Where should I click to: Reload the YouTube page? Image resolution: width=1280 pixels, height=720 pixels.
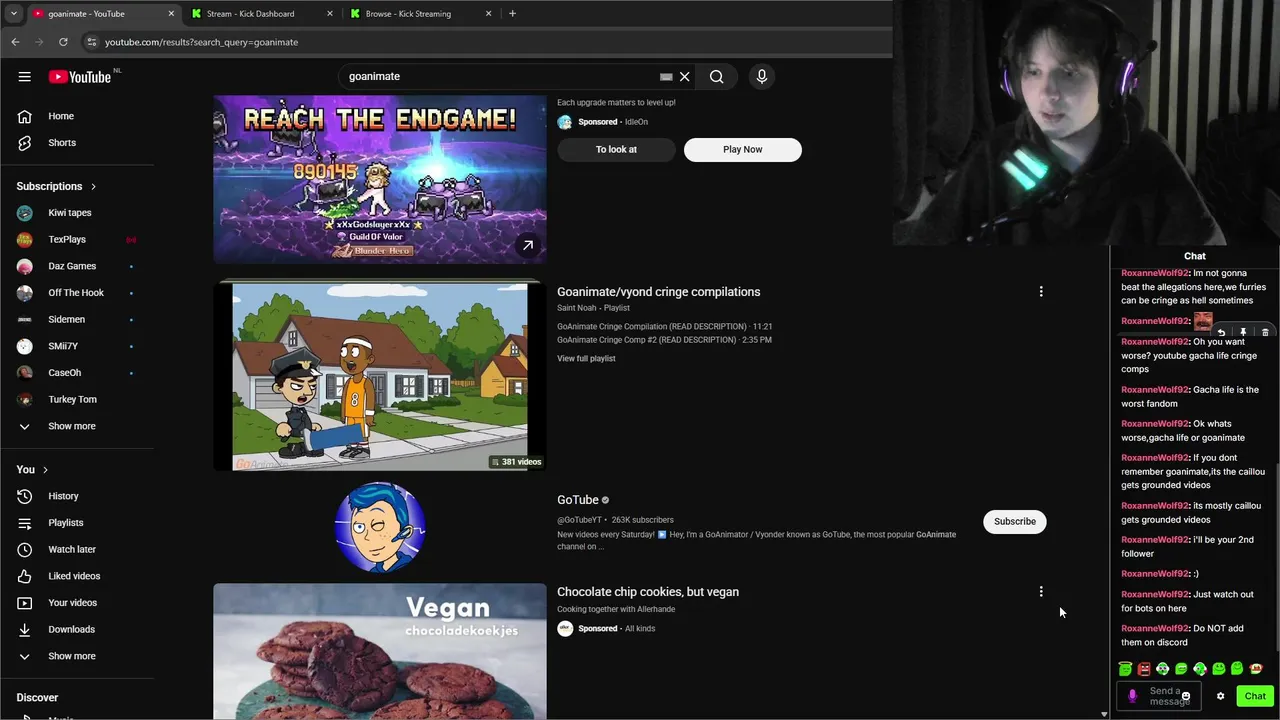tap(63, 42)
